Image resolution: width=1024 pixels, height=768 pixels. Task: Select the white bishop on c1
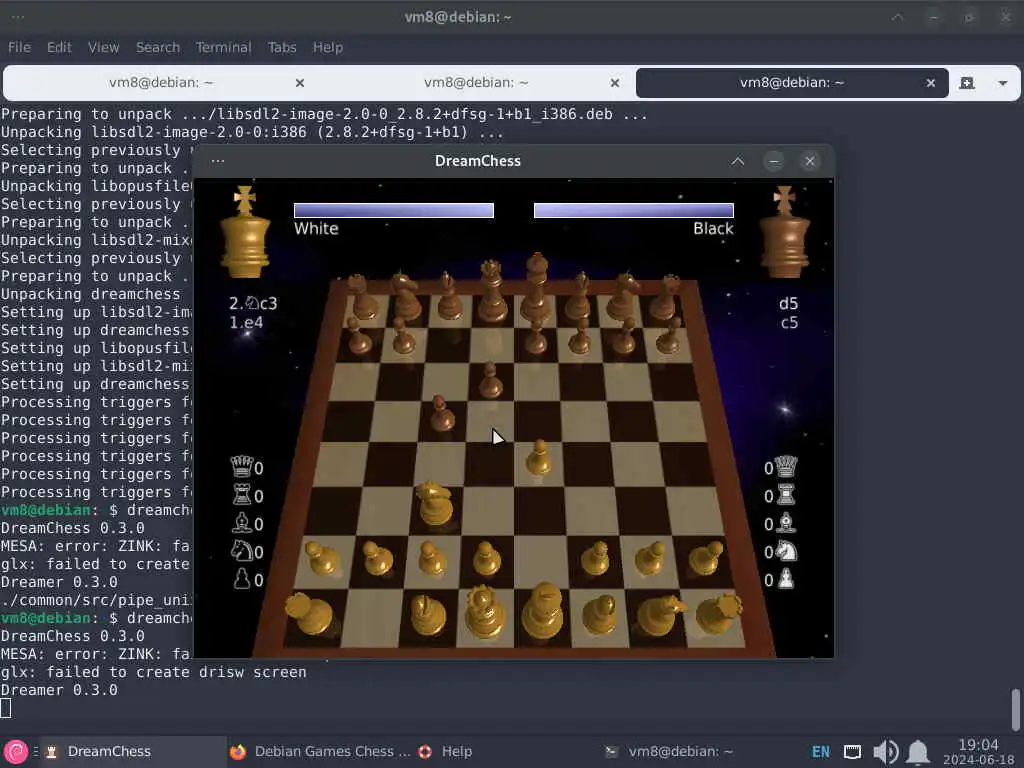[x=428, y=615]
